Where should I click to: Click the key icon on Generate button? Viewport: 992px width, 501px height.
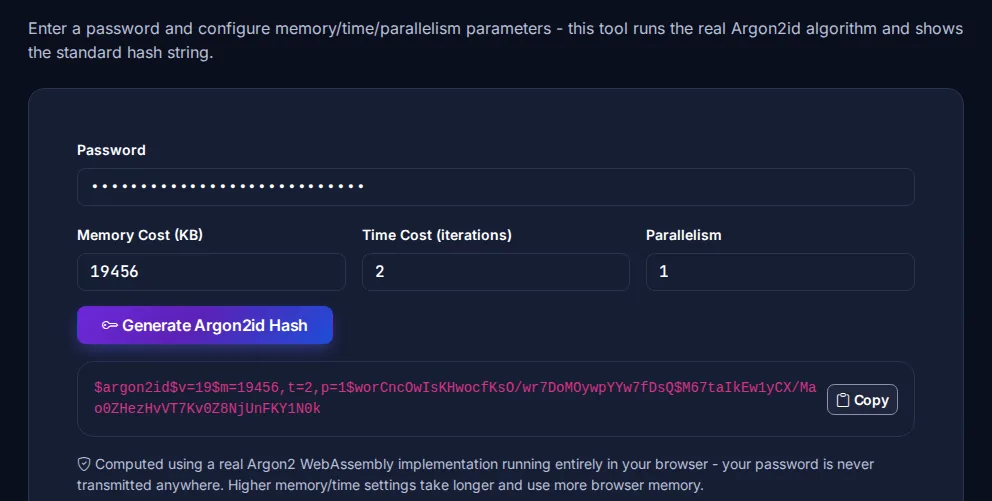click(109, 325)
